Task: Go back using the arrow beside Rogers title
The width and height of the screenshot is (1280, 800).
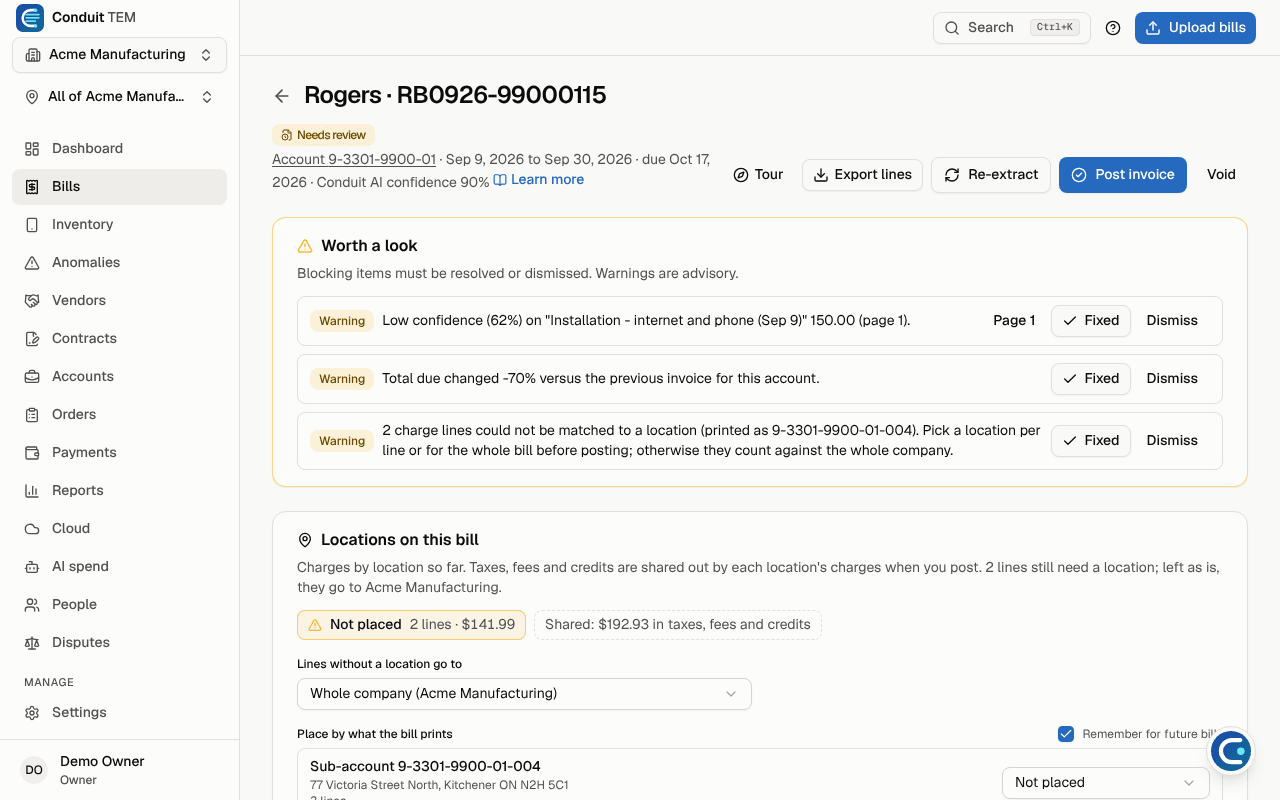Action: pyautogui.click(x=282, y=96)
